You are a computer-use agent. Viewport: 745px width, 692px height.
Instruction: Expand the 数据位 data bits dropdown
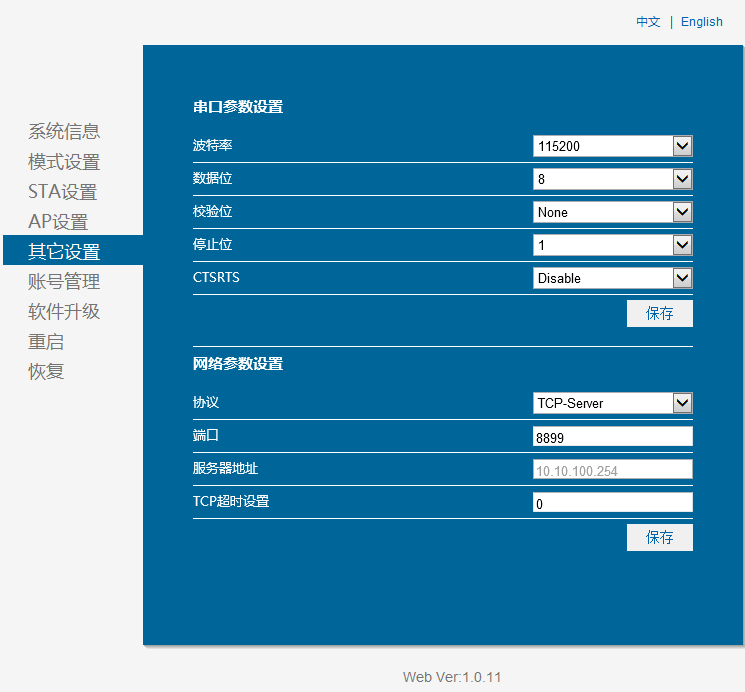612,179
